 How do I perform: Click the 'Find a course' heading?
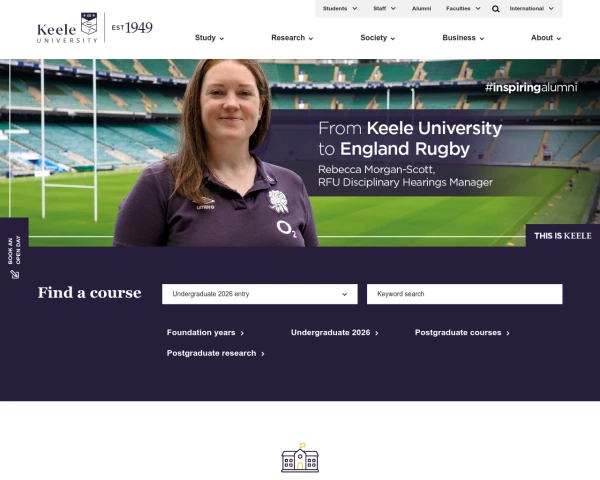pyautogui.click(x=90, y=293)
